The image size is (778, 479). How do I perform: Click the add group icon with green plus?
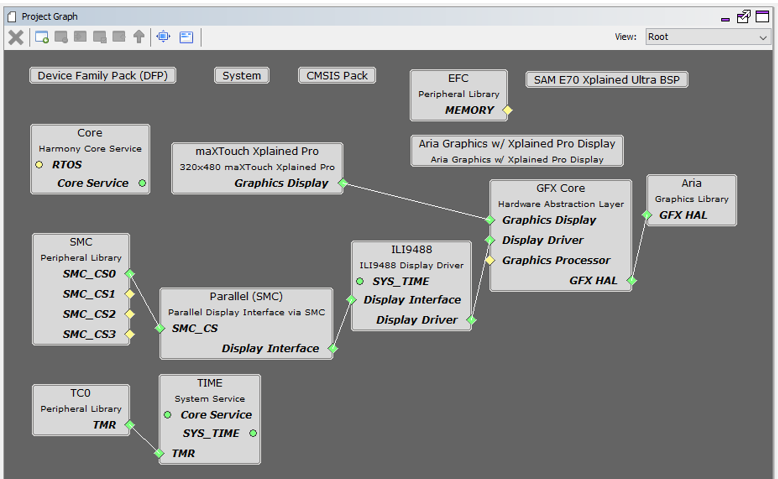tap(42, 37)
